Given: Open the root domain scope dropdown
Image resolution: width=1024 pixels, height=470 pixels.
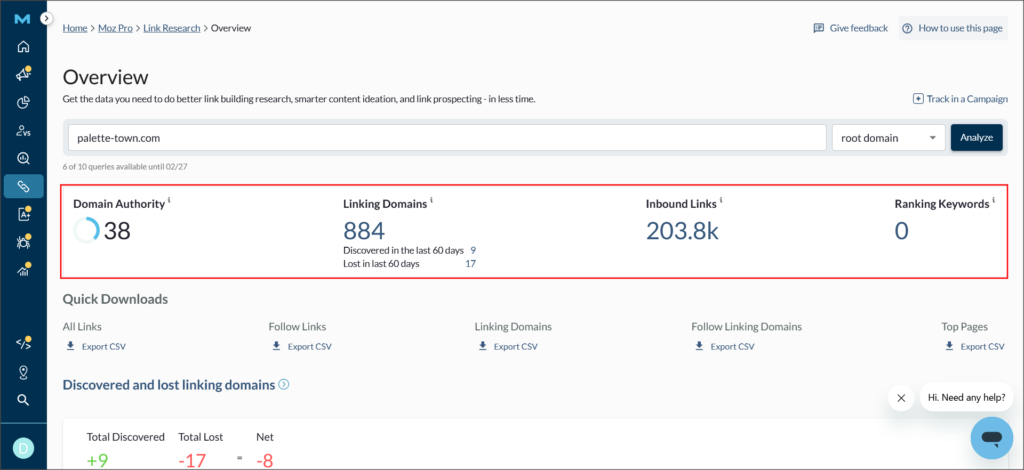Looking at the screenshot, I should [x=888, y=138].
